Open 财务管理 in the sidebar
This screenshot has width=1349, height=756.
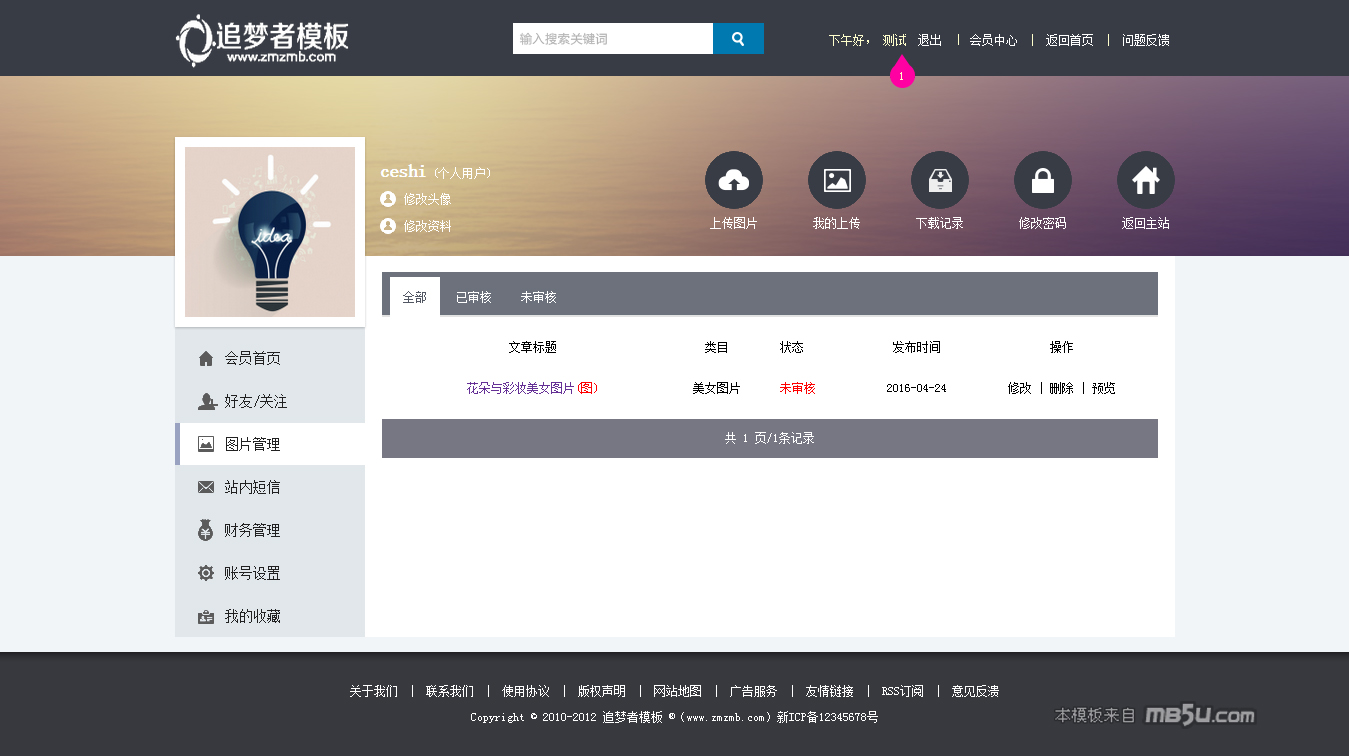252,530
